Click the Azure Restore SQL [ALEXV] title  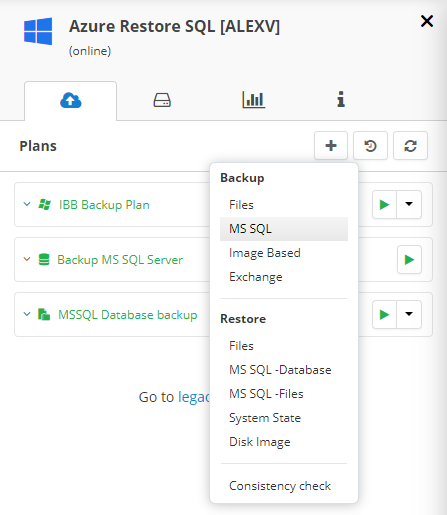174,26
